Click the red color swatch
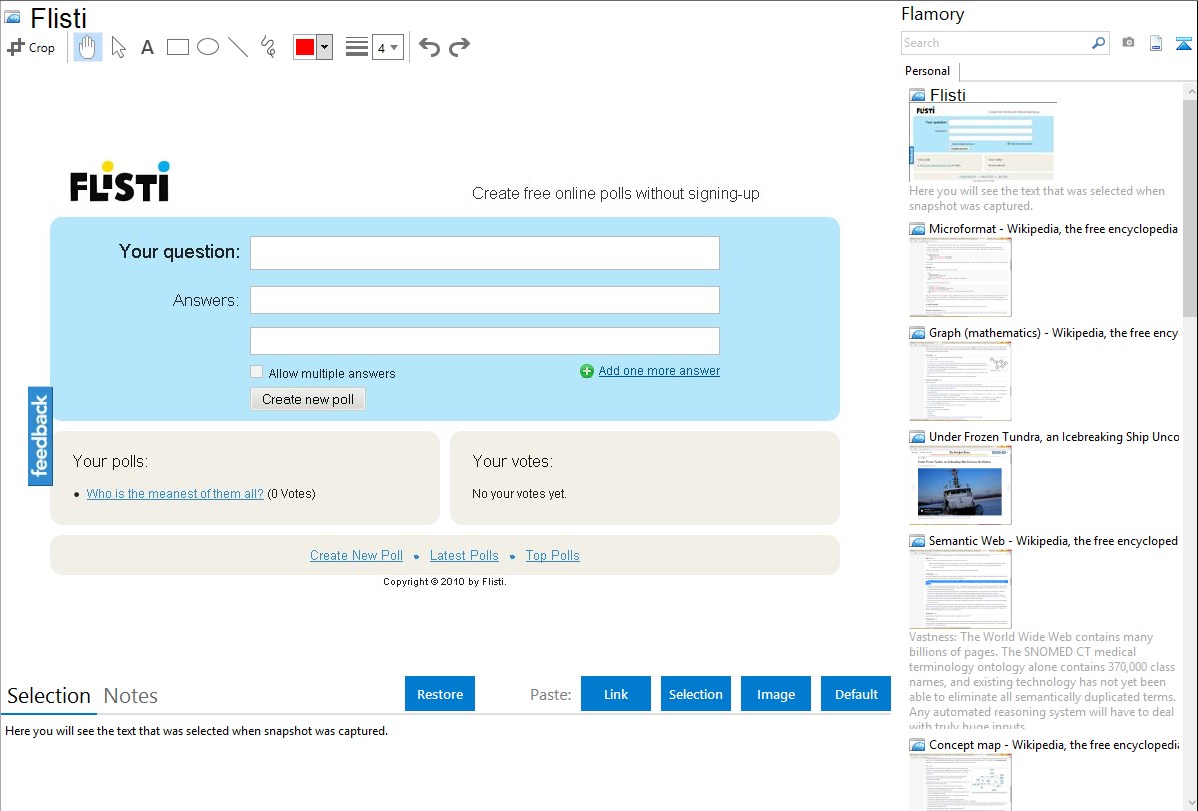This screenshot has height=811, width=1198. pos(305,47)
